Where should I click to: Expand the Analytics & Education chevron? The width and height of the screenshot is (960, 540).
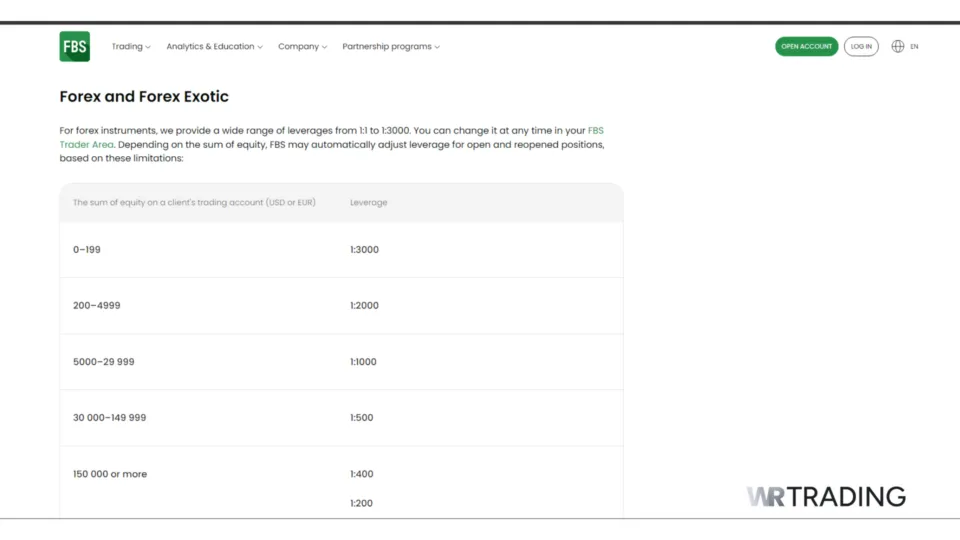tap(260, 47)
